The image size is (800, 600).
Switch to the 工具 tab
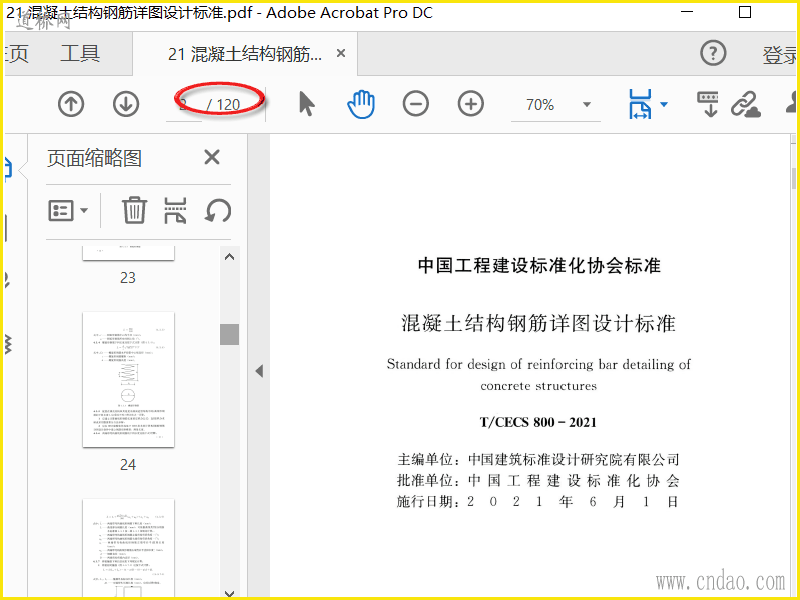pos(80,54)
